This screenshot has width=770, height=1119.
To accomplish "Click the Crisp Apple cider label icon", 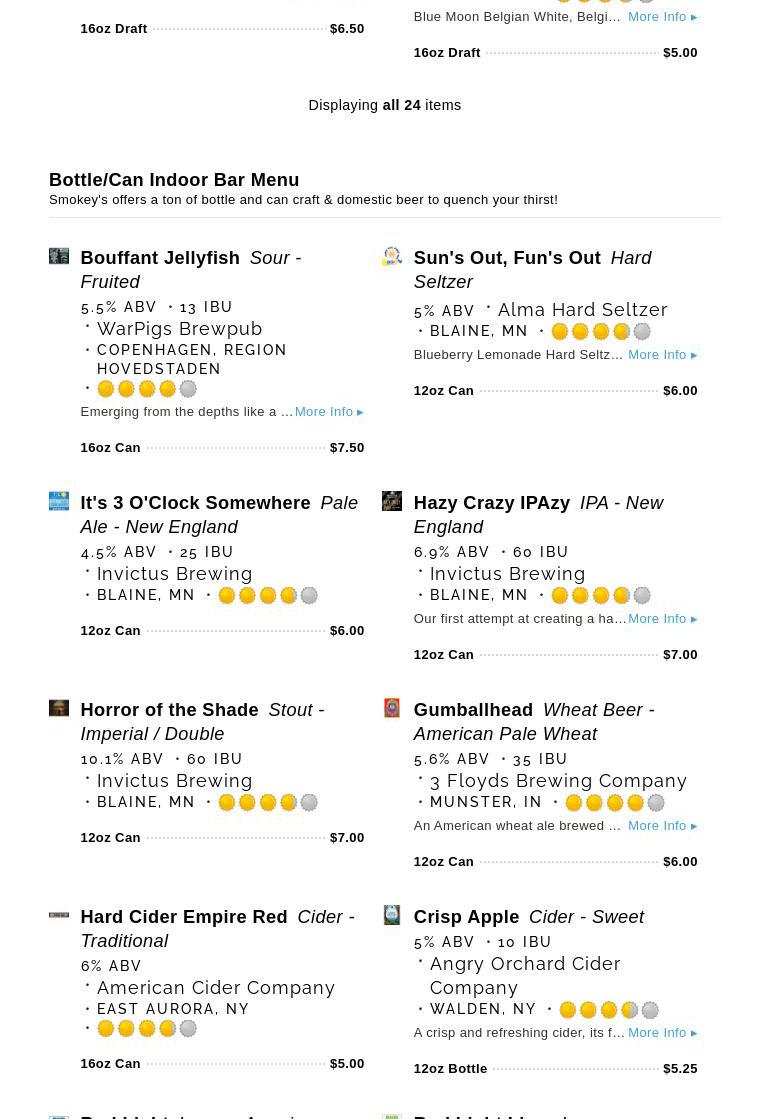I will tap(392, 915).
